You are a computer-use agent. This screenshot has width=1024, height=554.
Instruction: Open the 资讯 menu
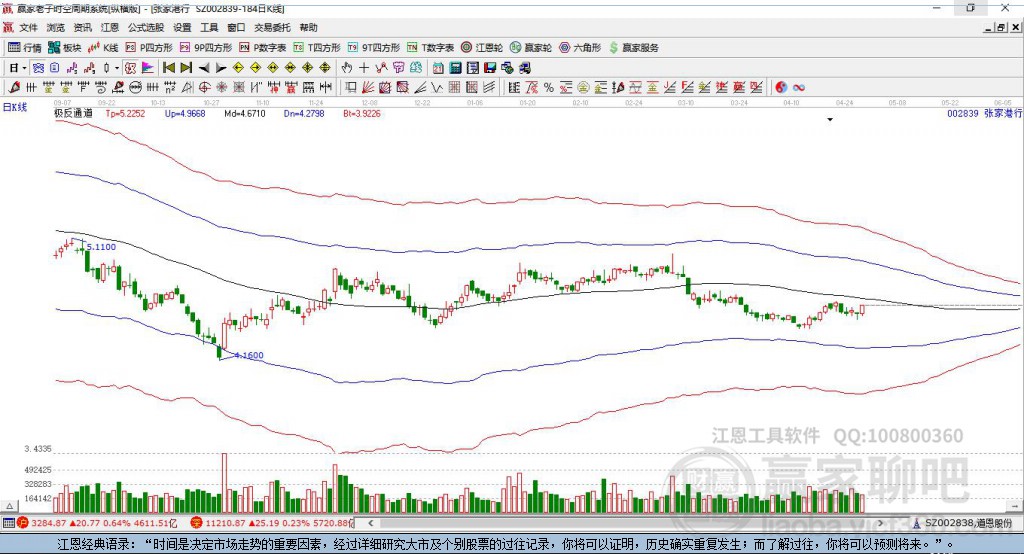pos(82,27)
